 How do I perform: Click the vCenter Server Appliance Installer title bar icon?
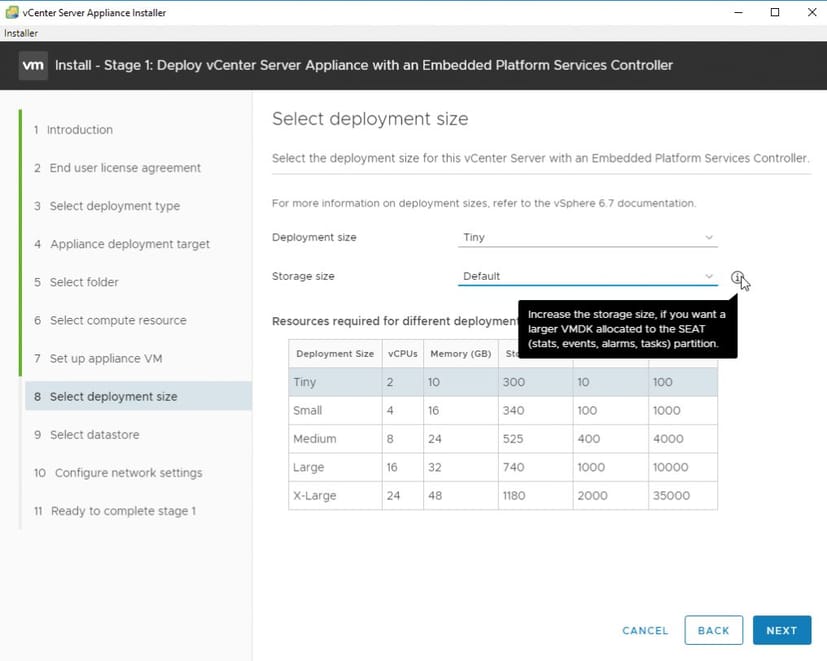[13, 12]
